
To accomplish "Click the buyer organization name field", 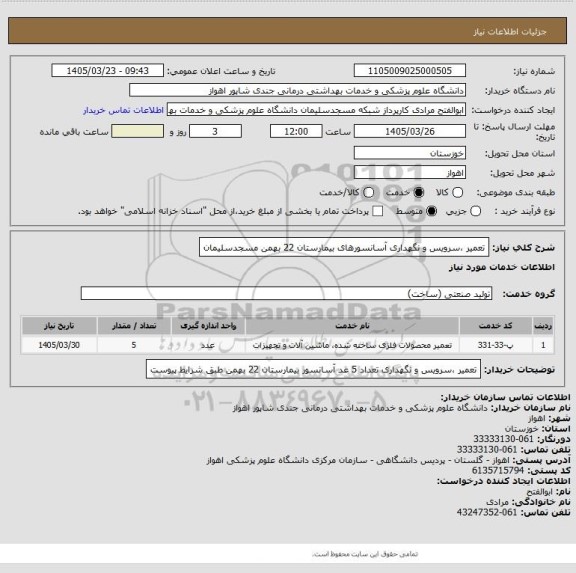I will 298,90.
